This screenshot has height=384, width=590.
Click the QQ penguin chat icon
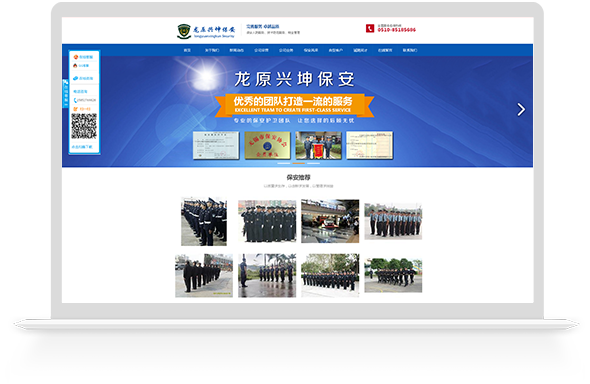coord(75,65)
